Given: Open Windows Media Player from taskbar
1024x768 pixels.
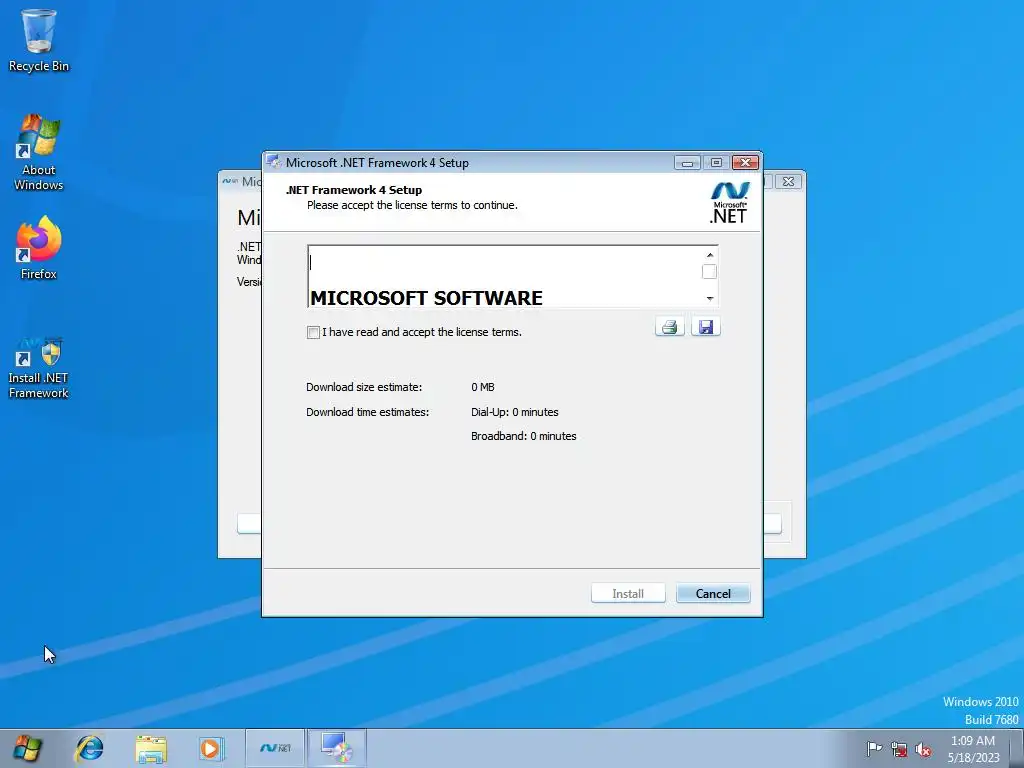Looking at the screenshot, I should point(211,748).
